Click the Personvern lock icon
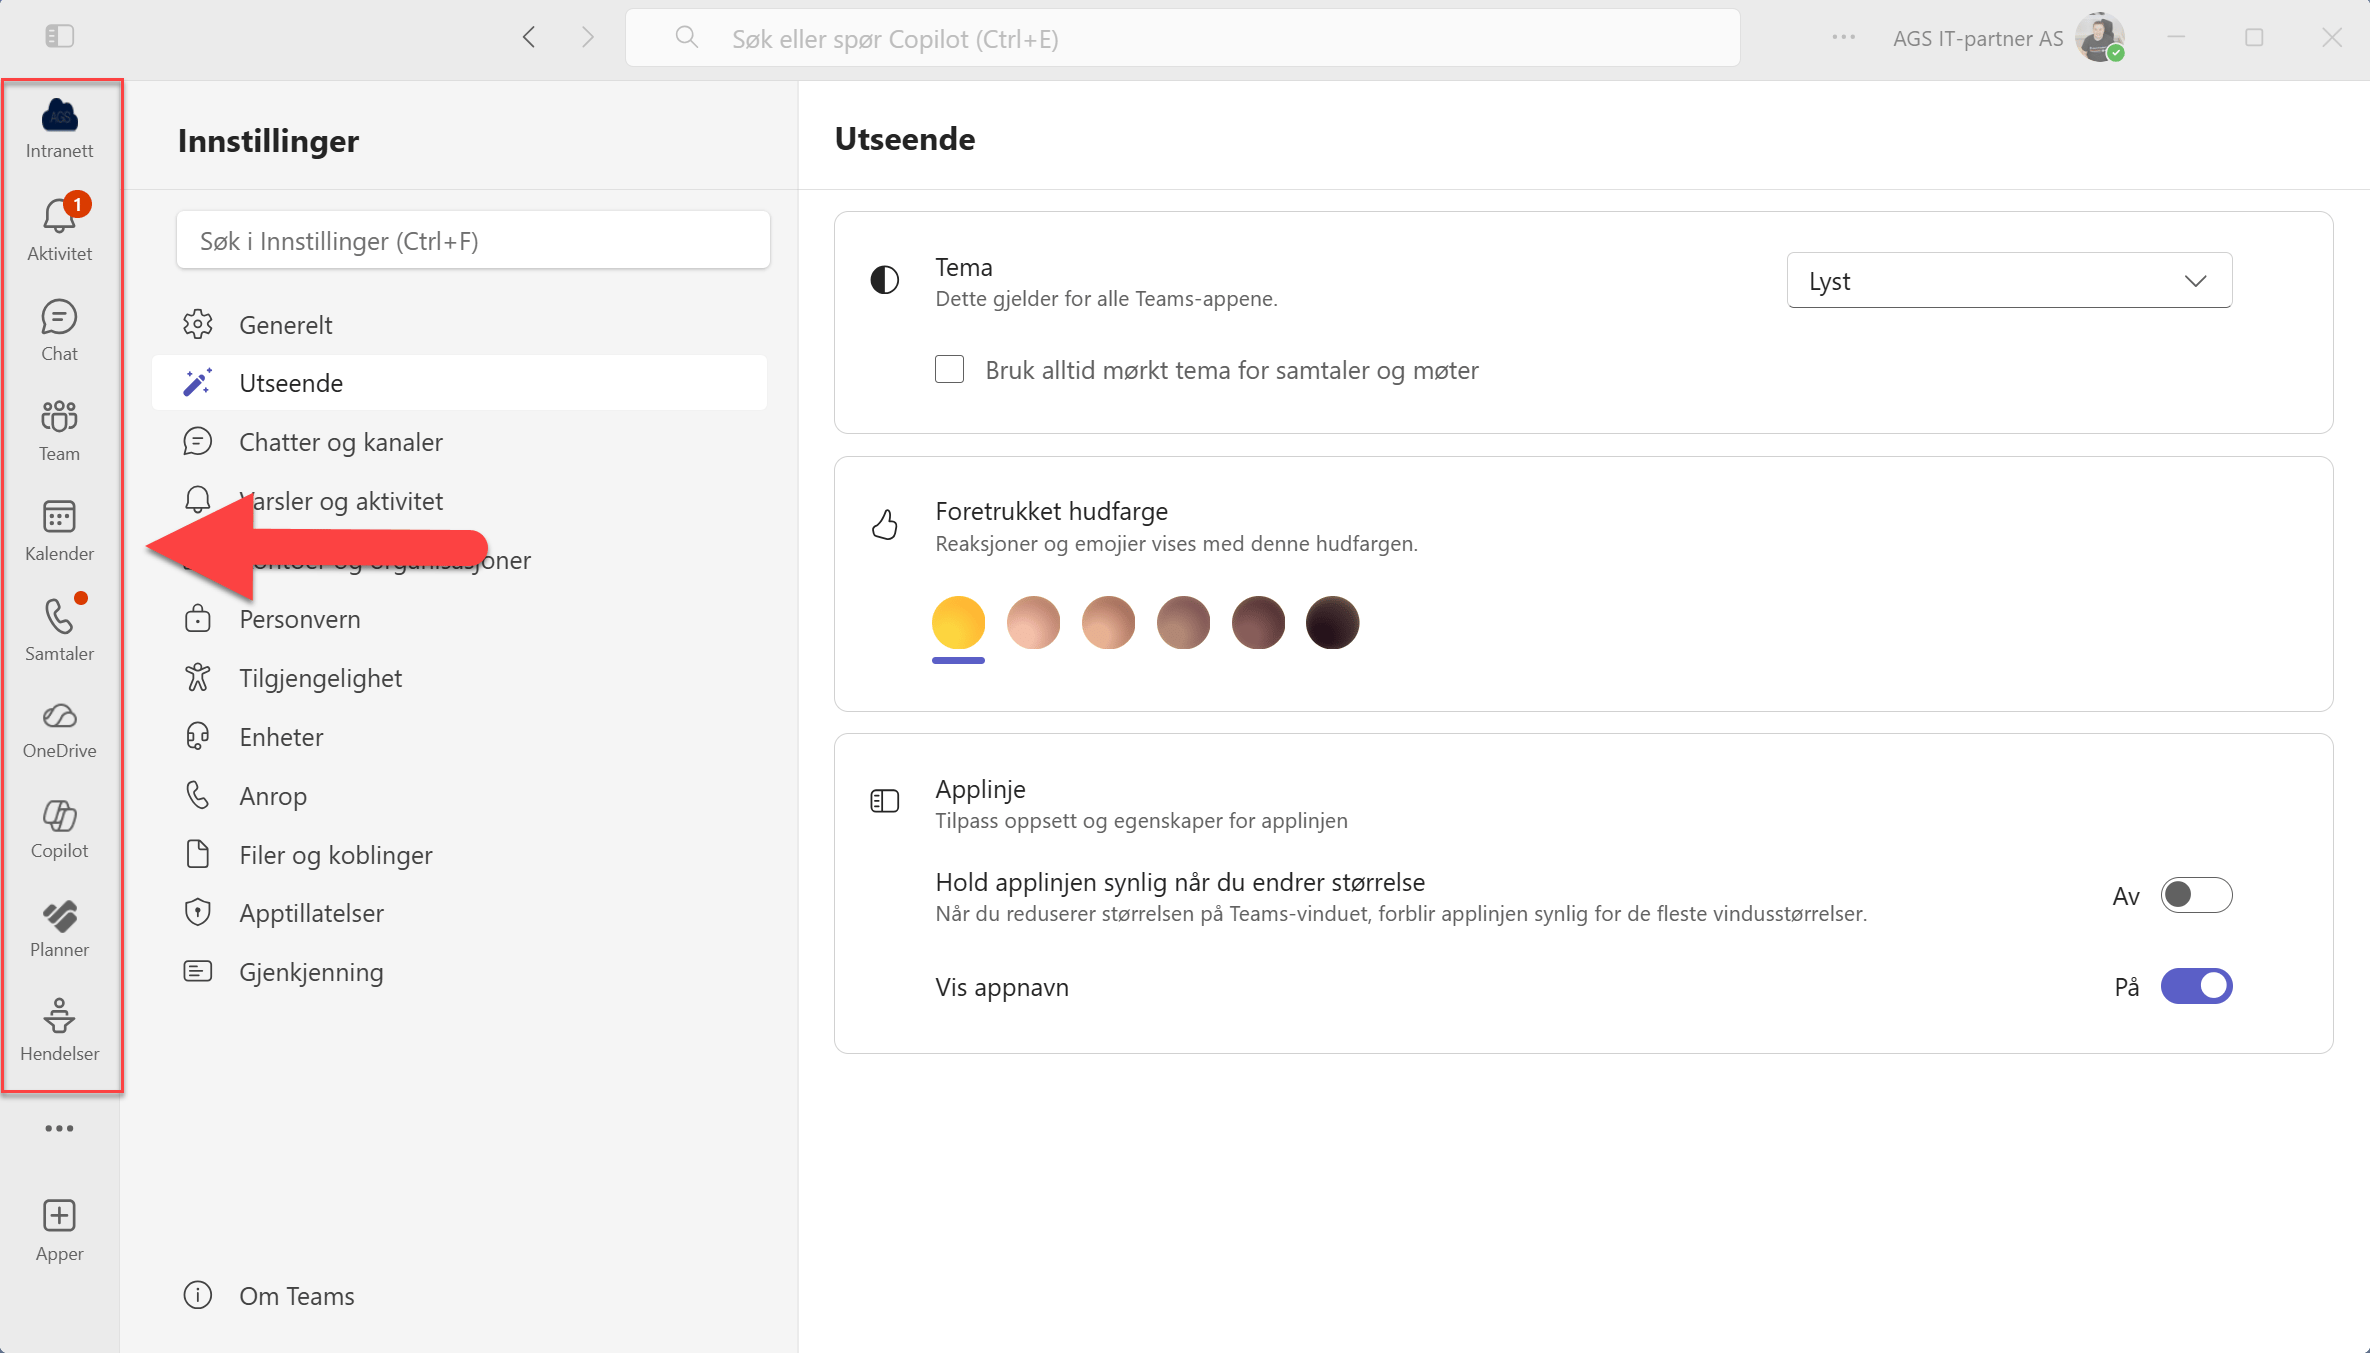The height and width of the screenshot is (1353, 2370). click(x=198, y=618)
